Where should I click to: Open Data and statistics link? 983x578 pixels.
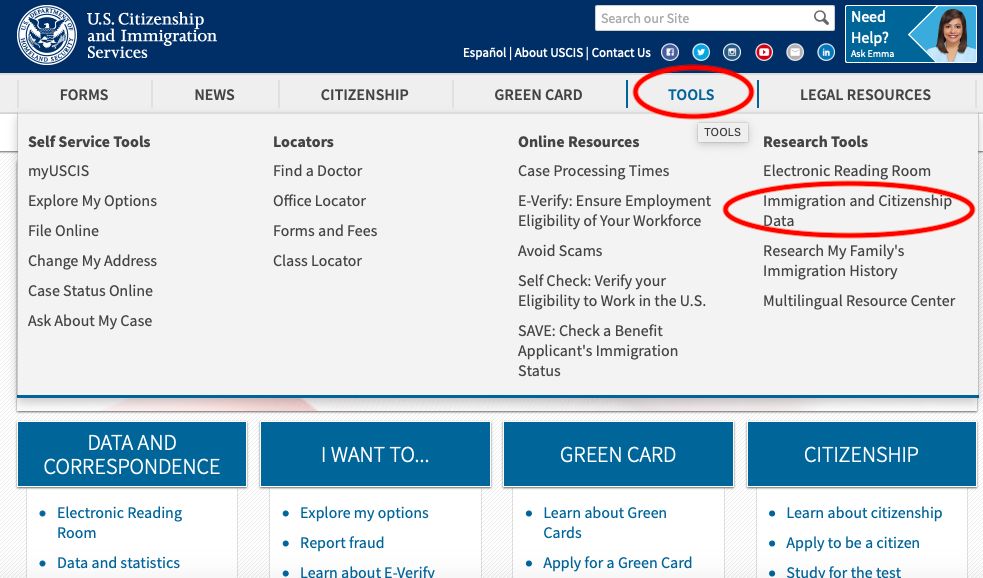point(118,563)
